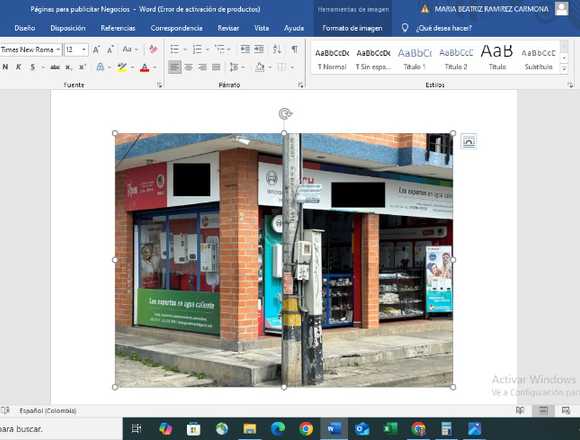Click the rotate handle above the image
This screenshot has height=440, width=580.
[285, 114]
